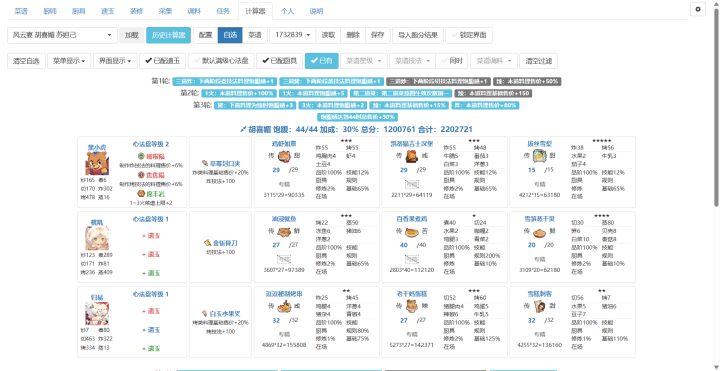Open the settings gear icon
This screenshot has width=720, height=371.
pyautogui.click(x=698, y=9)
